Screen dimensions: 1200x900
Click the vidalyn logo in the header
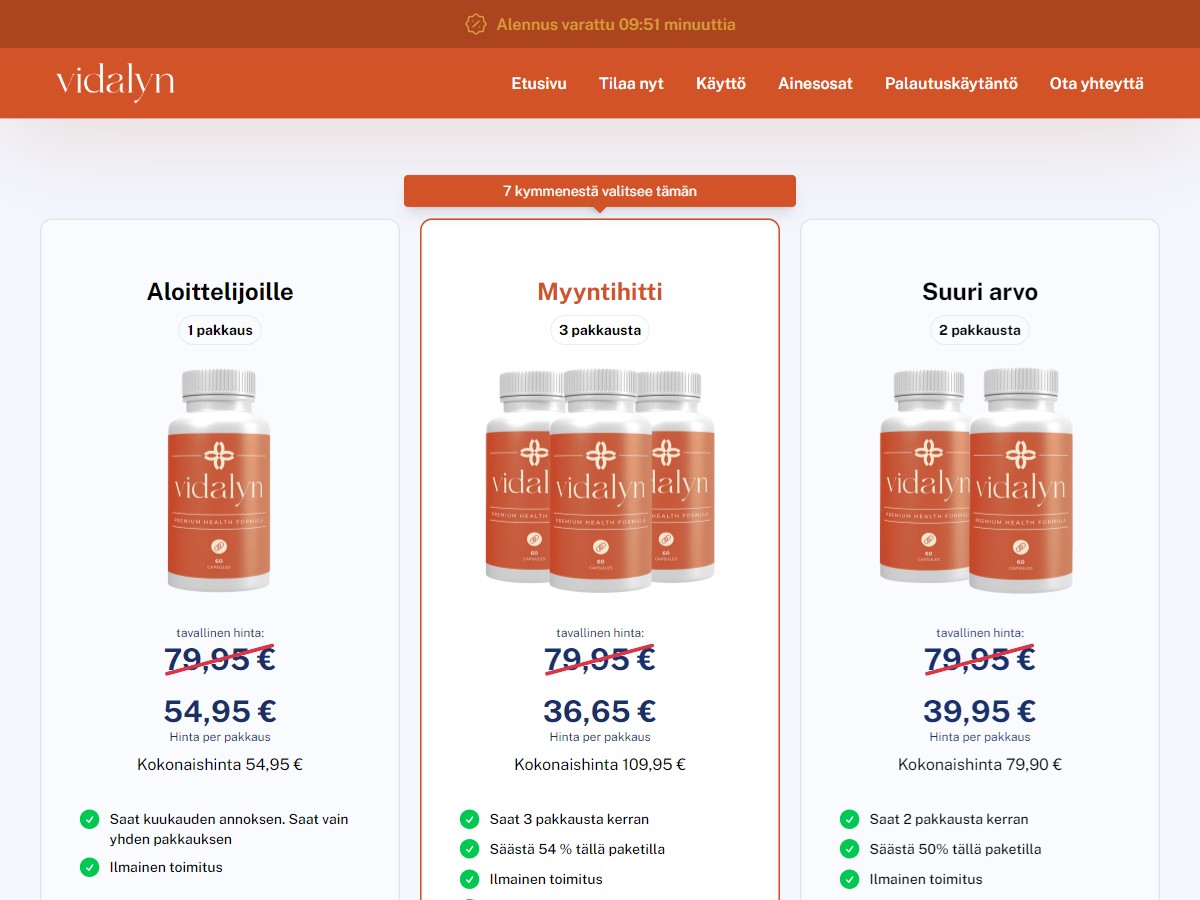[x=115, y=84]
